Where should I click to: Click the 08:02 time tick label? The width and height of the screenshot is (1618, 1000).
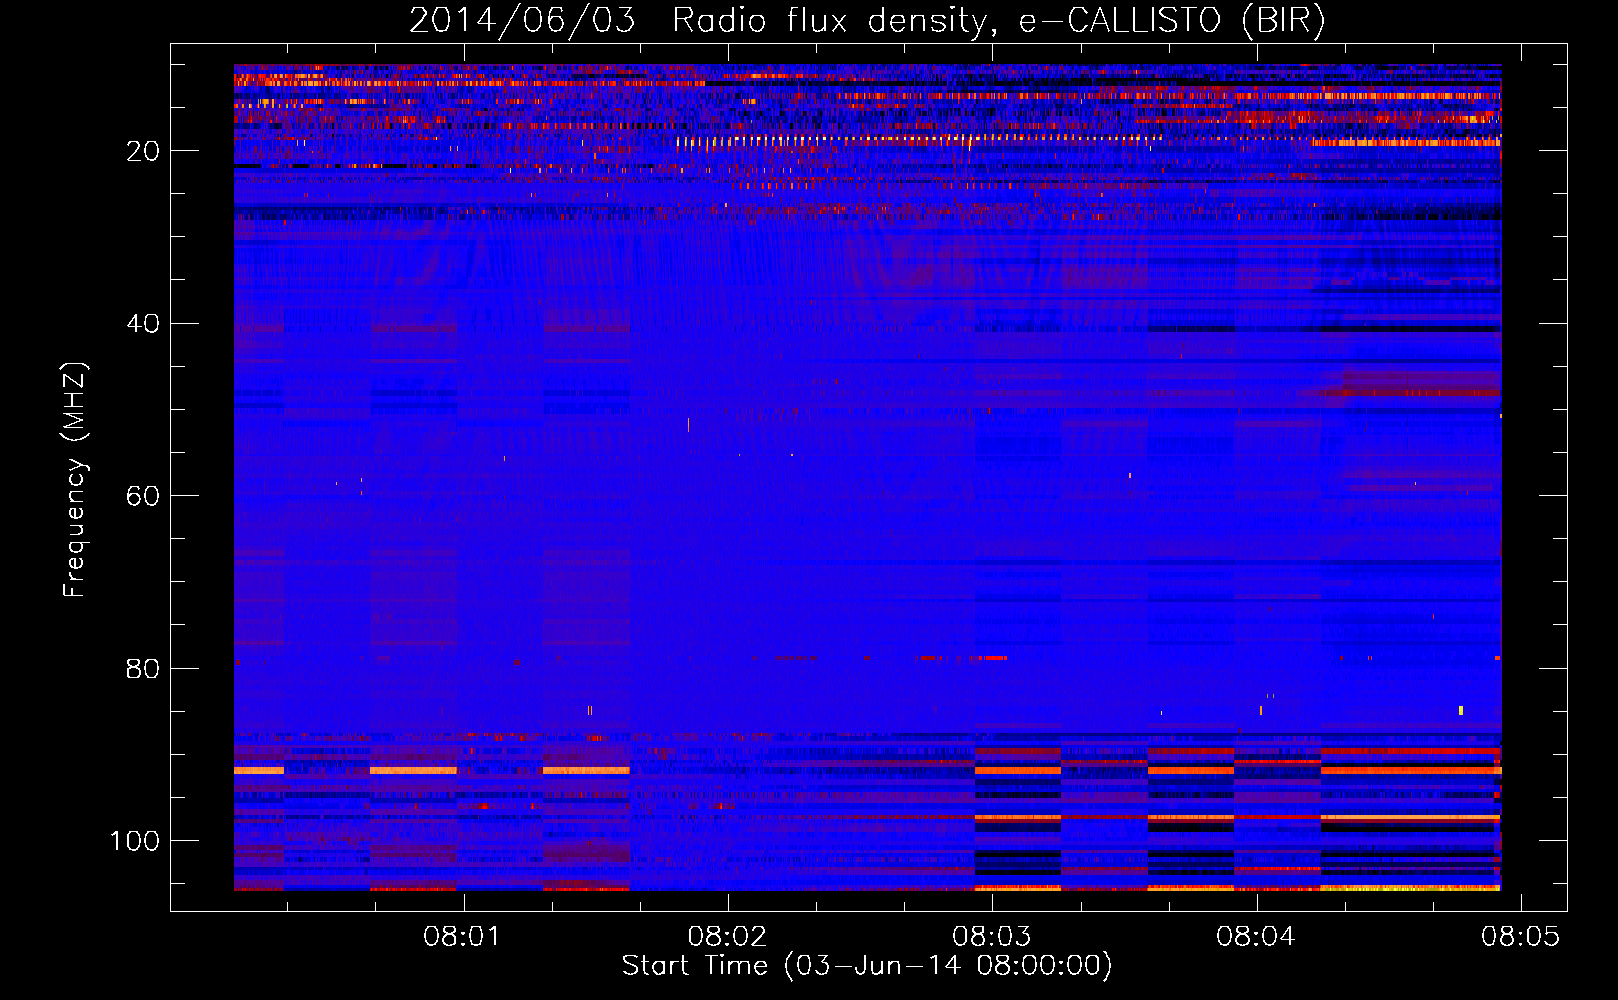pyautogui.click(x=727, y=937)
